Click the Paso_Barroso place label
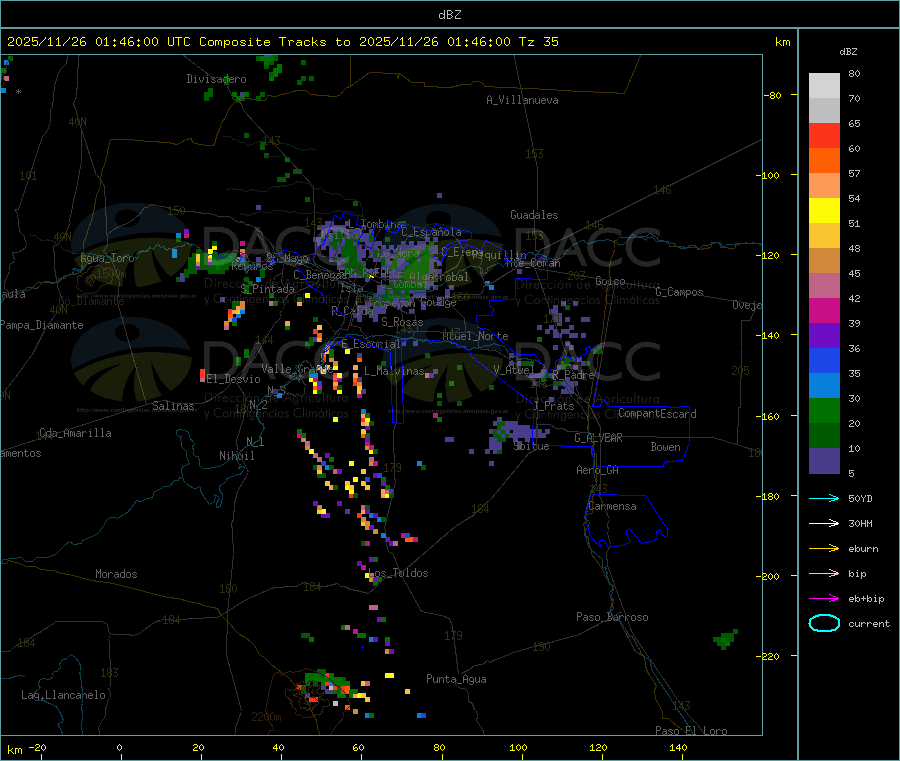Image resolution: width=900 pixels, height=761 pixels. pos(612,617)
